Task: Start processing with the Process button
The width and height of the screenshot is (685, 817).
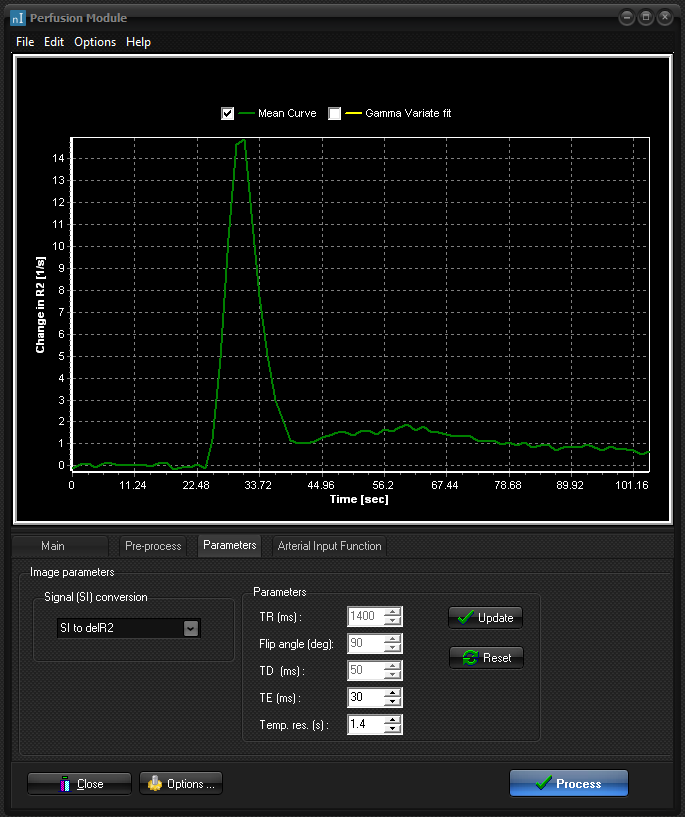Action: [568, 784]
